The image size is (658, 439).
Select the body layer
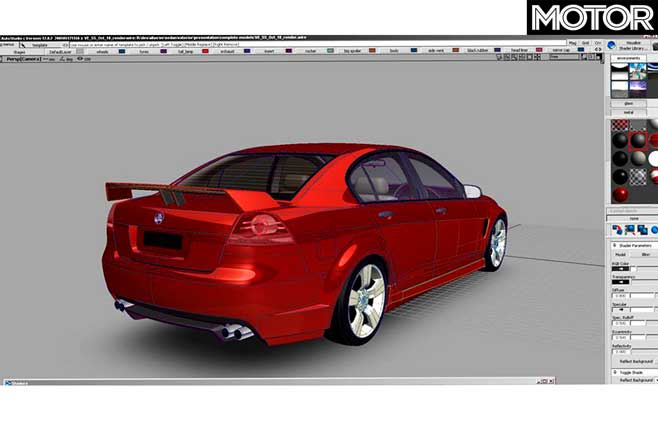click(x=394, y=51)
